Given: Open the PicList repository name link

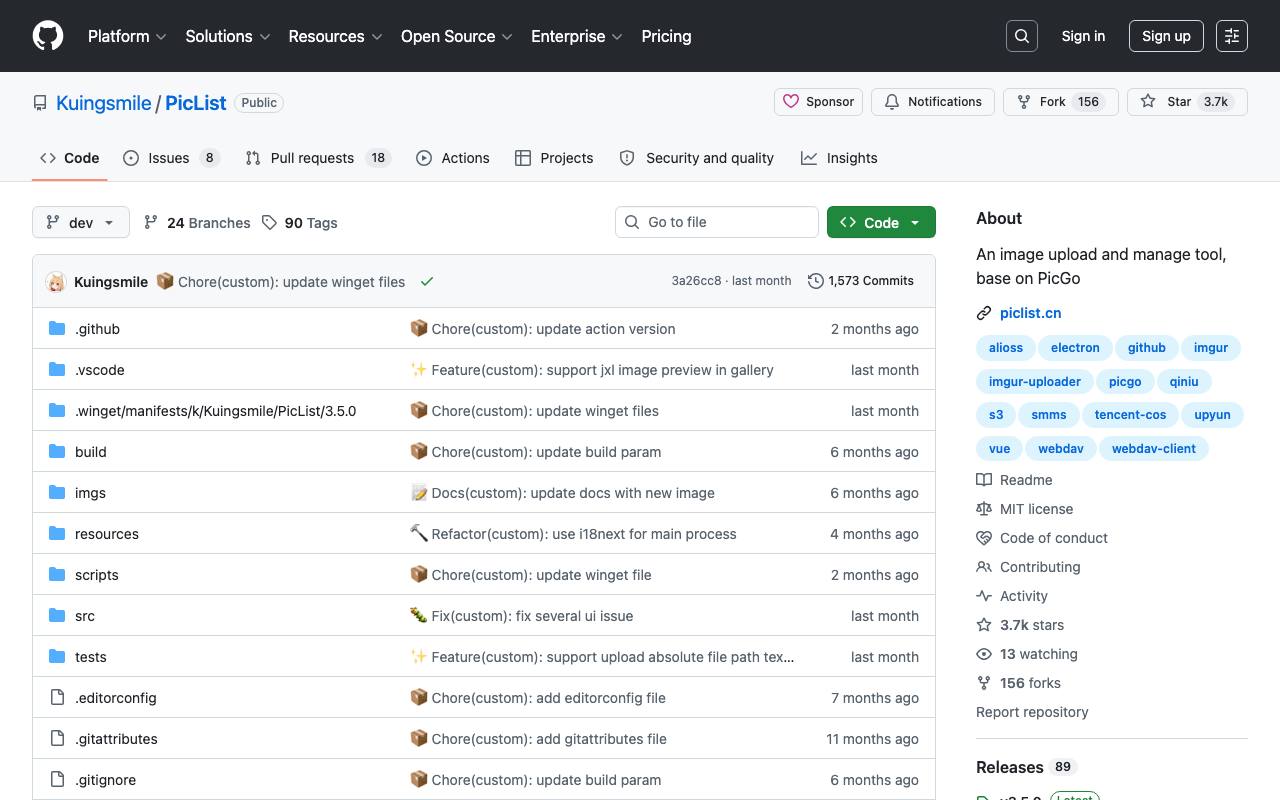Looking at the screenshot, I should (x=196, y=103).
